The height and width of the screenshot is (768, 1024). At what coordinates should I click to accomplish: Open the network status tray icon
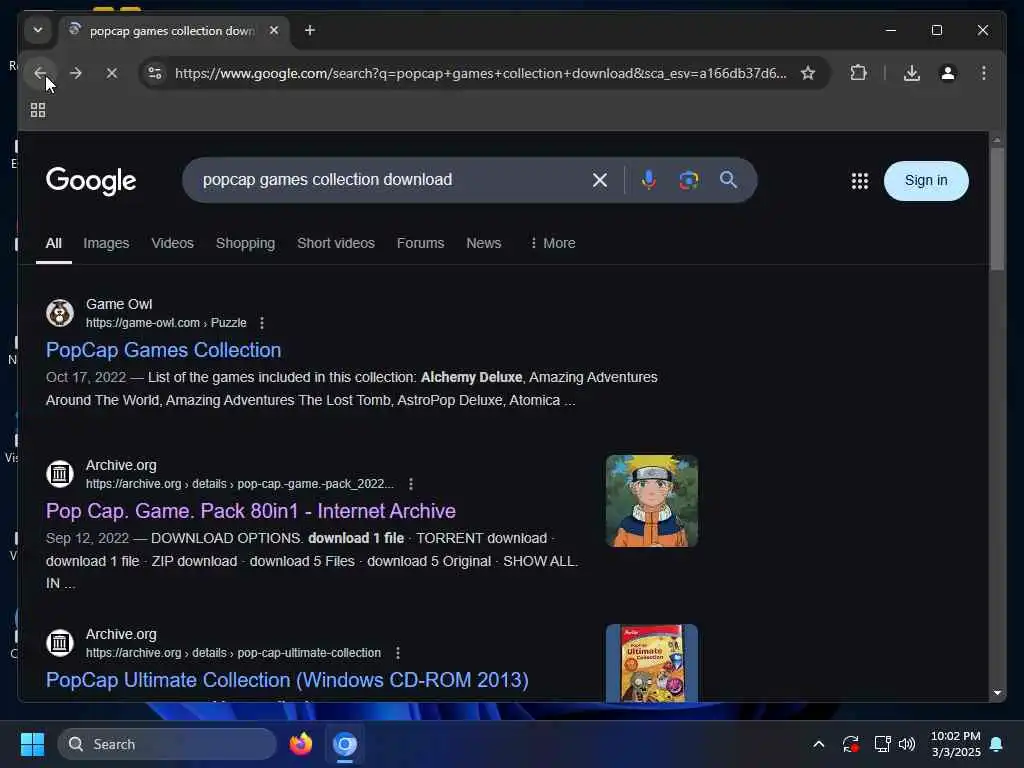click(x=882, y=744)
